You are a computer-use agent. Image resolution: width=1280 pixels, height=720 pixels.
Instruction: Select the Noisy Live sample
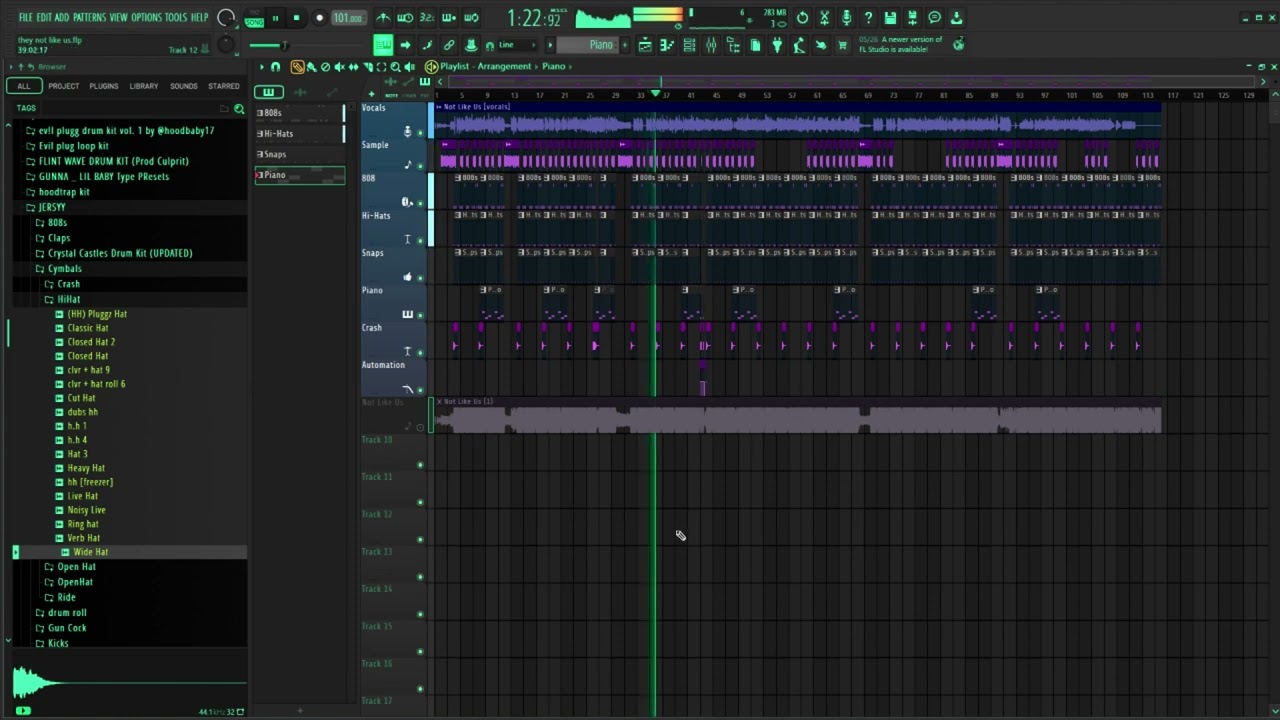(86, 510)
